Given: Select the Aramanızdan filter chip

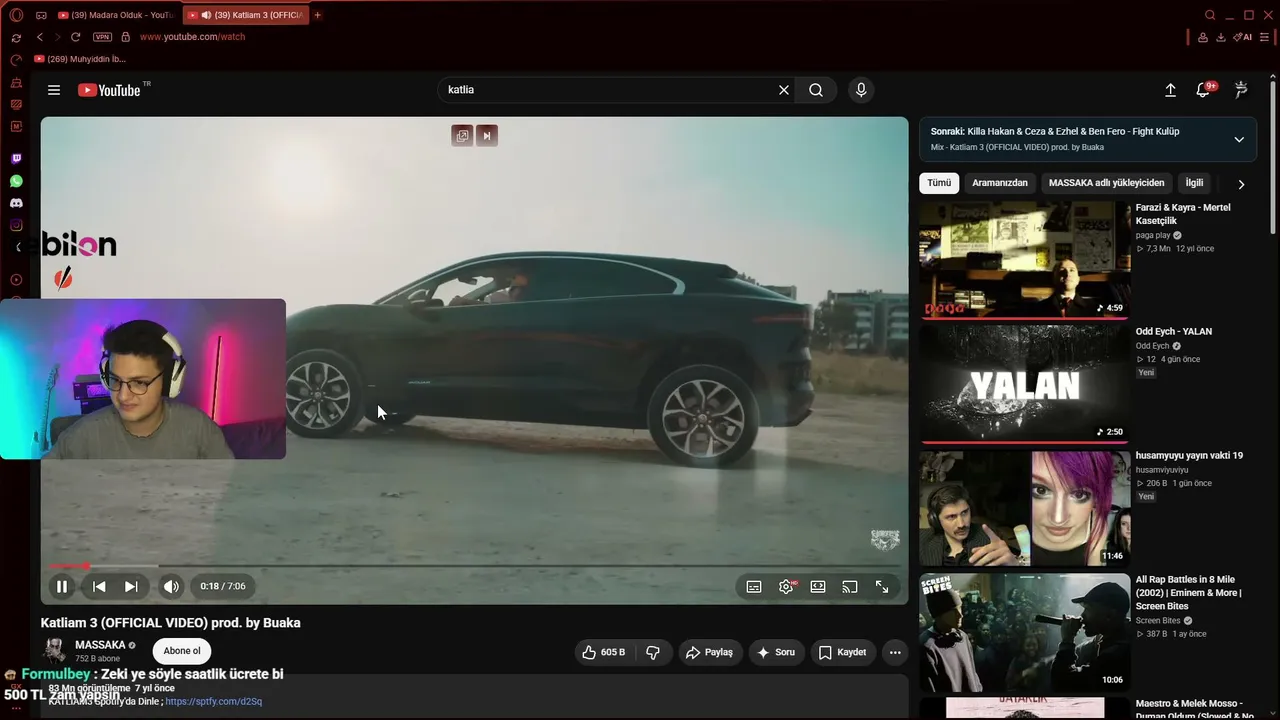Looking at the screenshot, I should (x=1000, y=183).
